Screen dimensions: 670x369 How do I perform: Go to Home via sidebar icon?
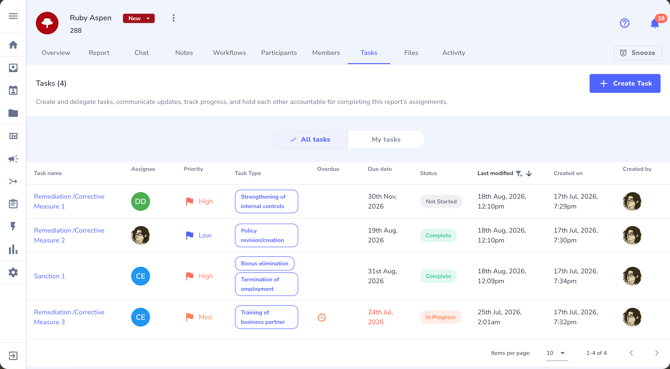13,45
